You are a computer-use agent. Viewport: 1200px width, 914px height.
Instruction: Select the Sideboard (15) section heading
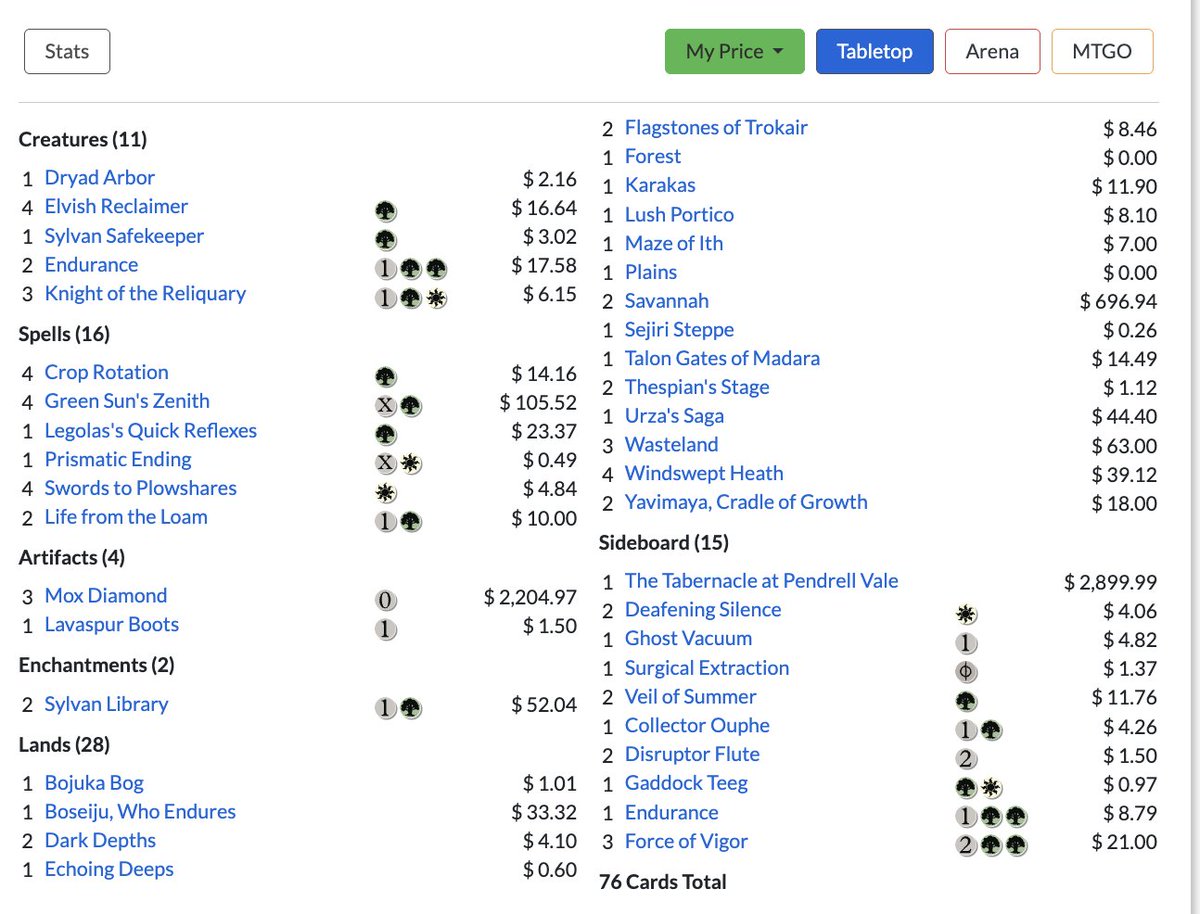(x=664, y=543)
